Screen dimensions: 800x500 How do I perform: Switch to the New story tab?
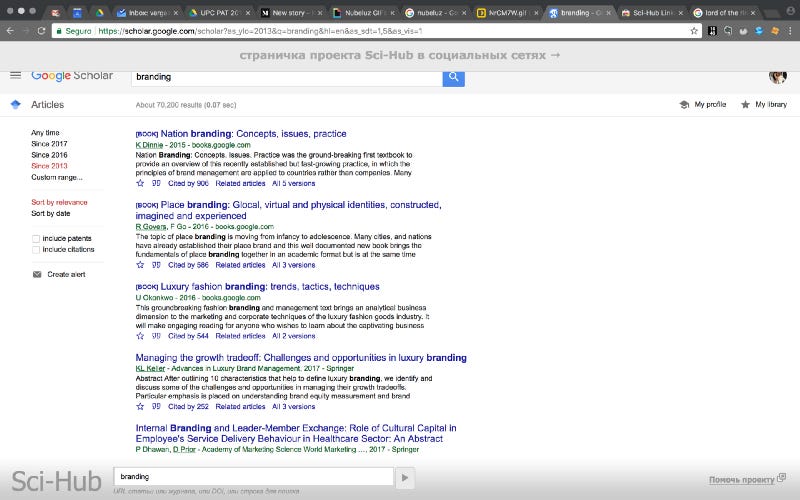290,13
